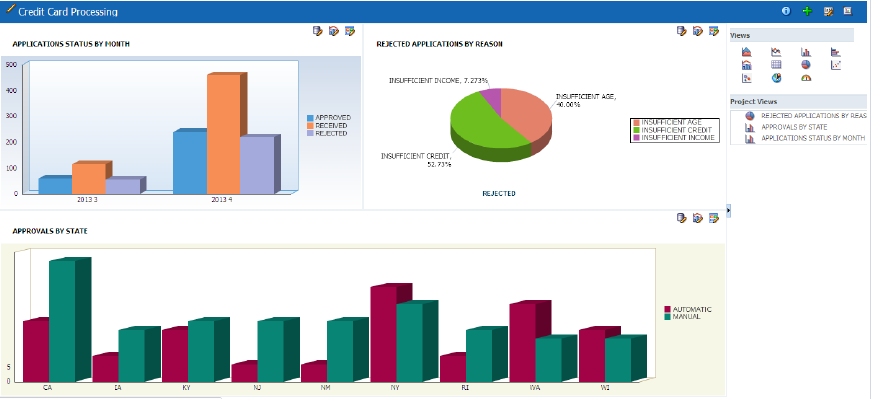
Task: Click the green plus add icon
Action: [x=807, y=11]
